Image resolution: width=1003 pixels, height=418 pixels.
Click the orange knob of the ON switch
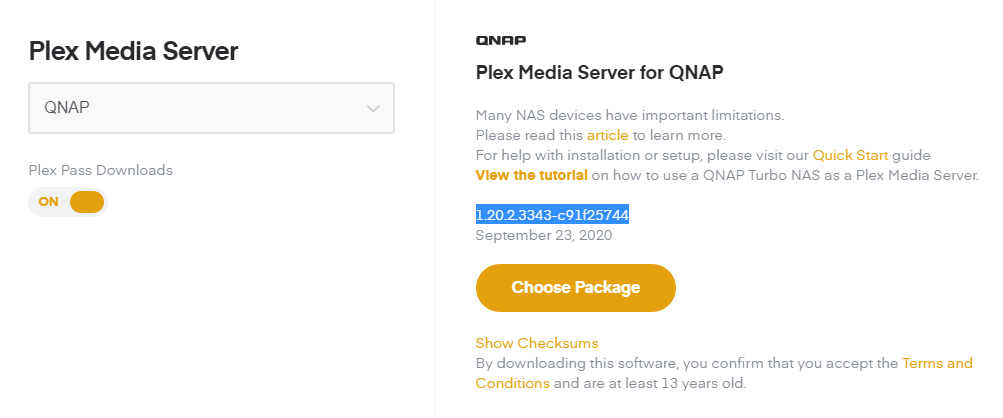tap(86, 202)
